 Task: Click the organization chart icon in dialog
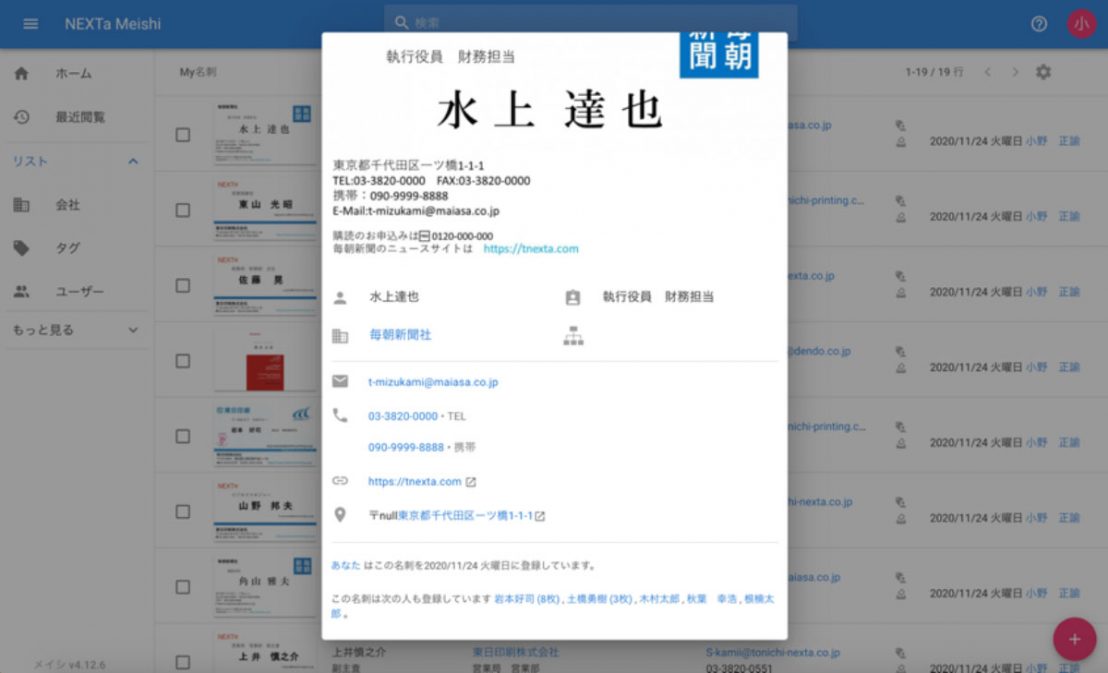(572, 336)
